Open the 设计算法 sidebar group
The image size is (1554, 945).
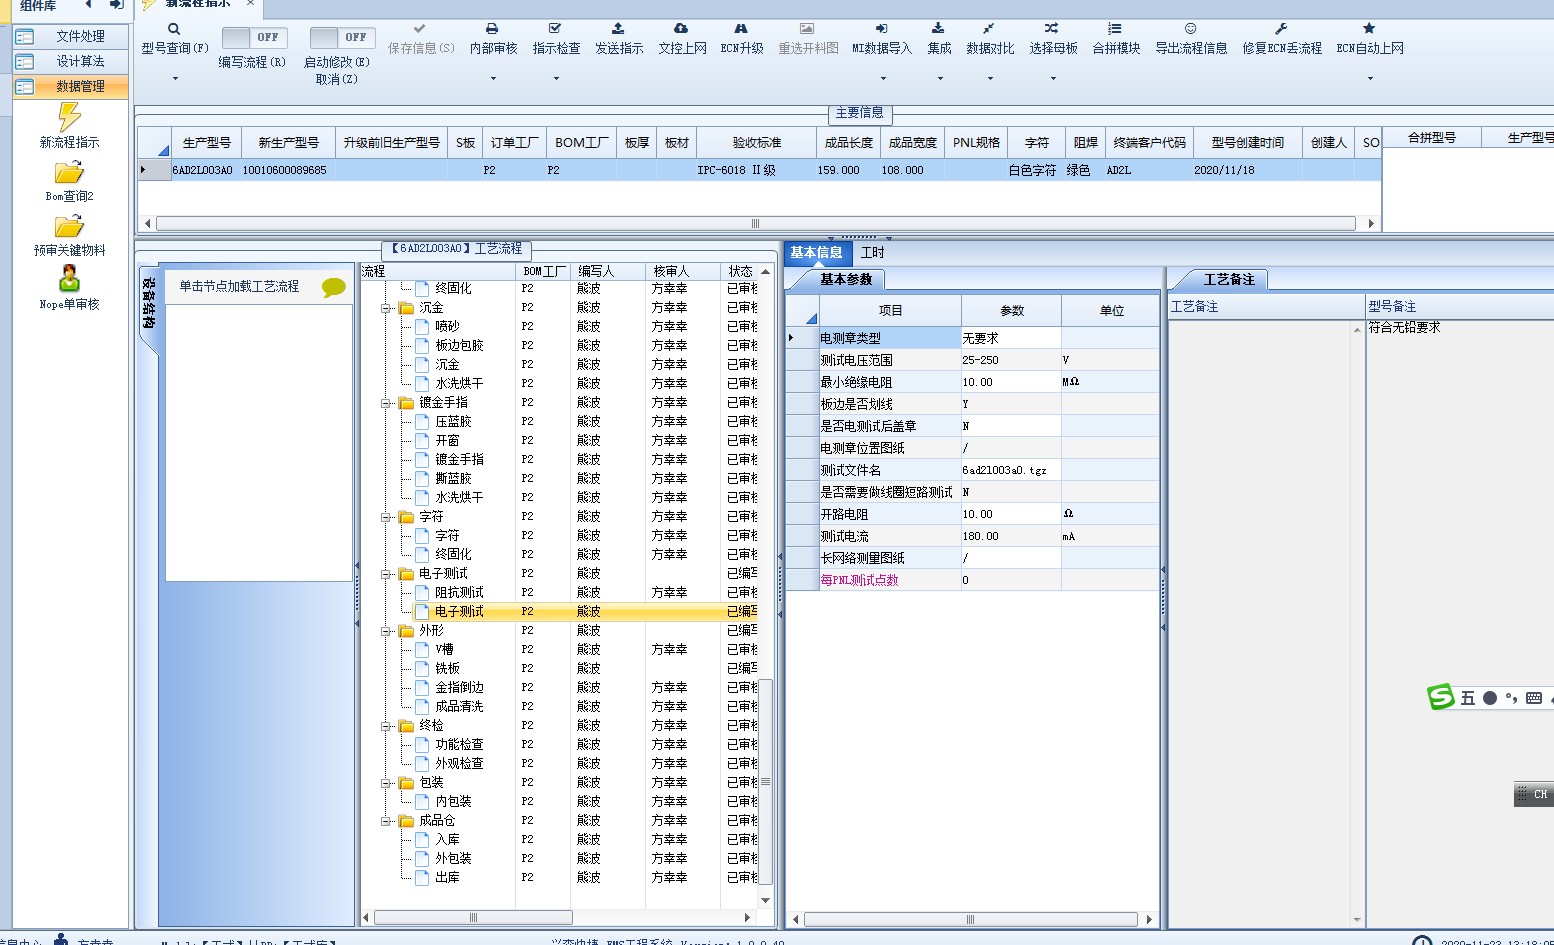[x=71, y=61]
